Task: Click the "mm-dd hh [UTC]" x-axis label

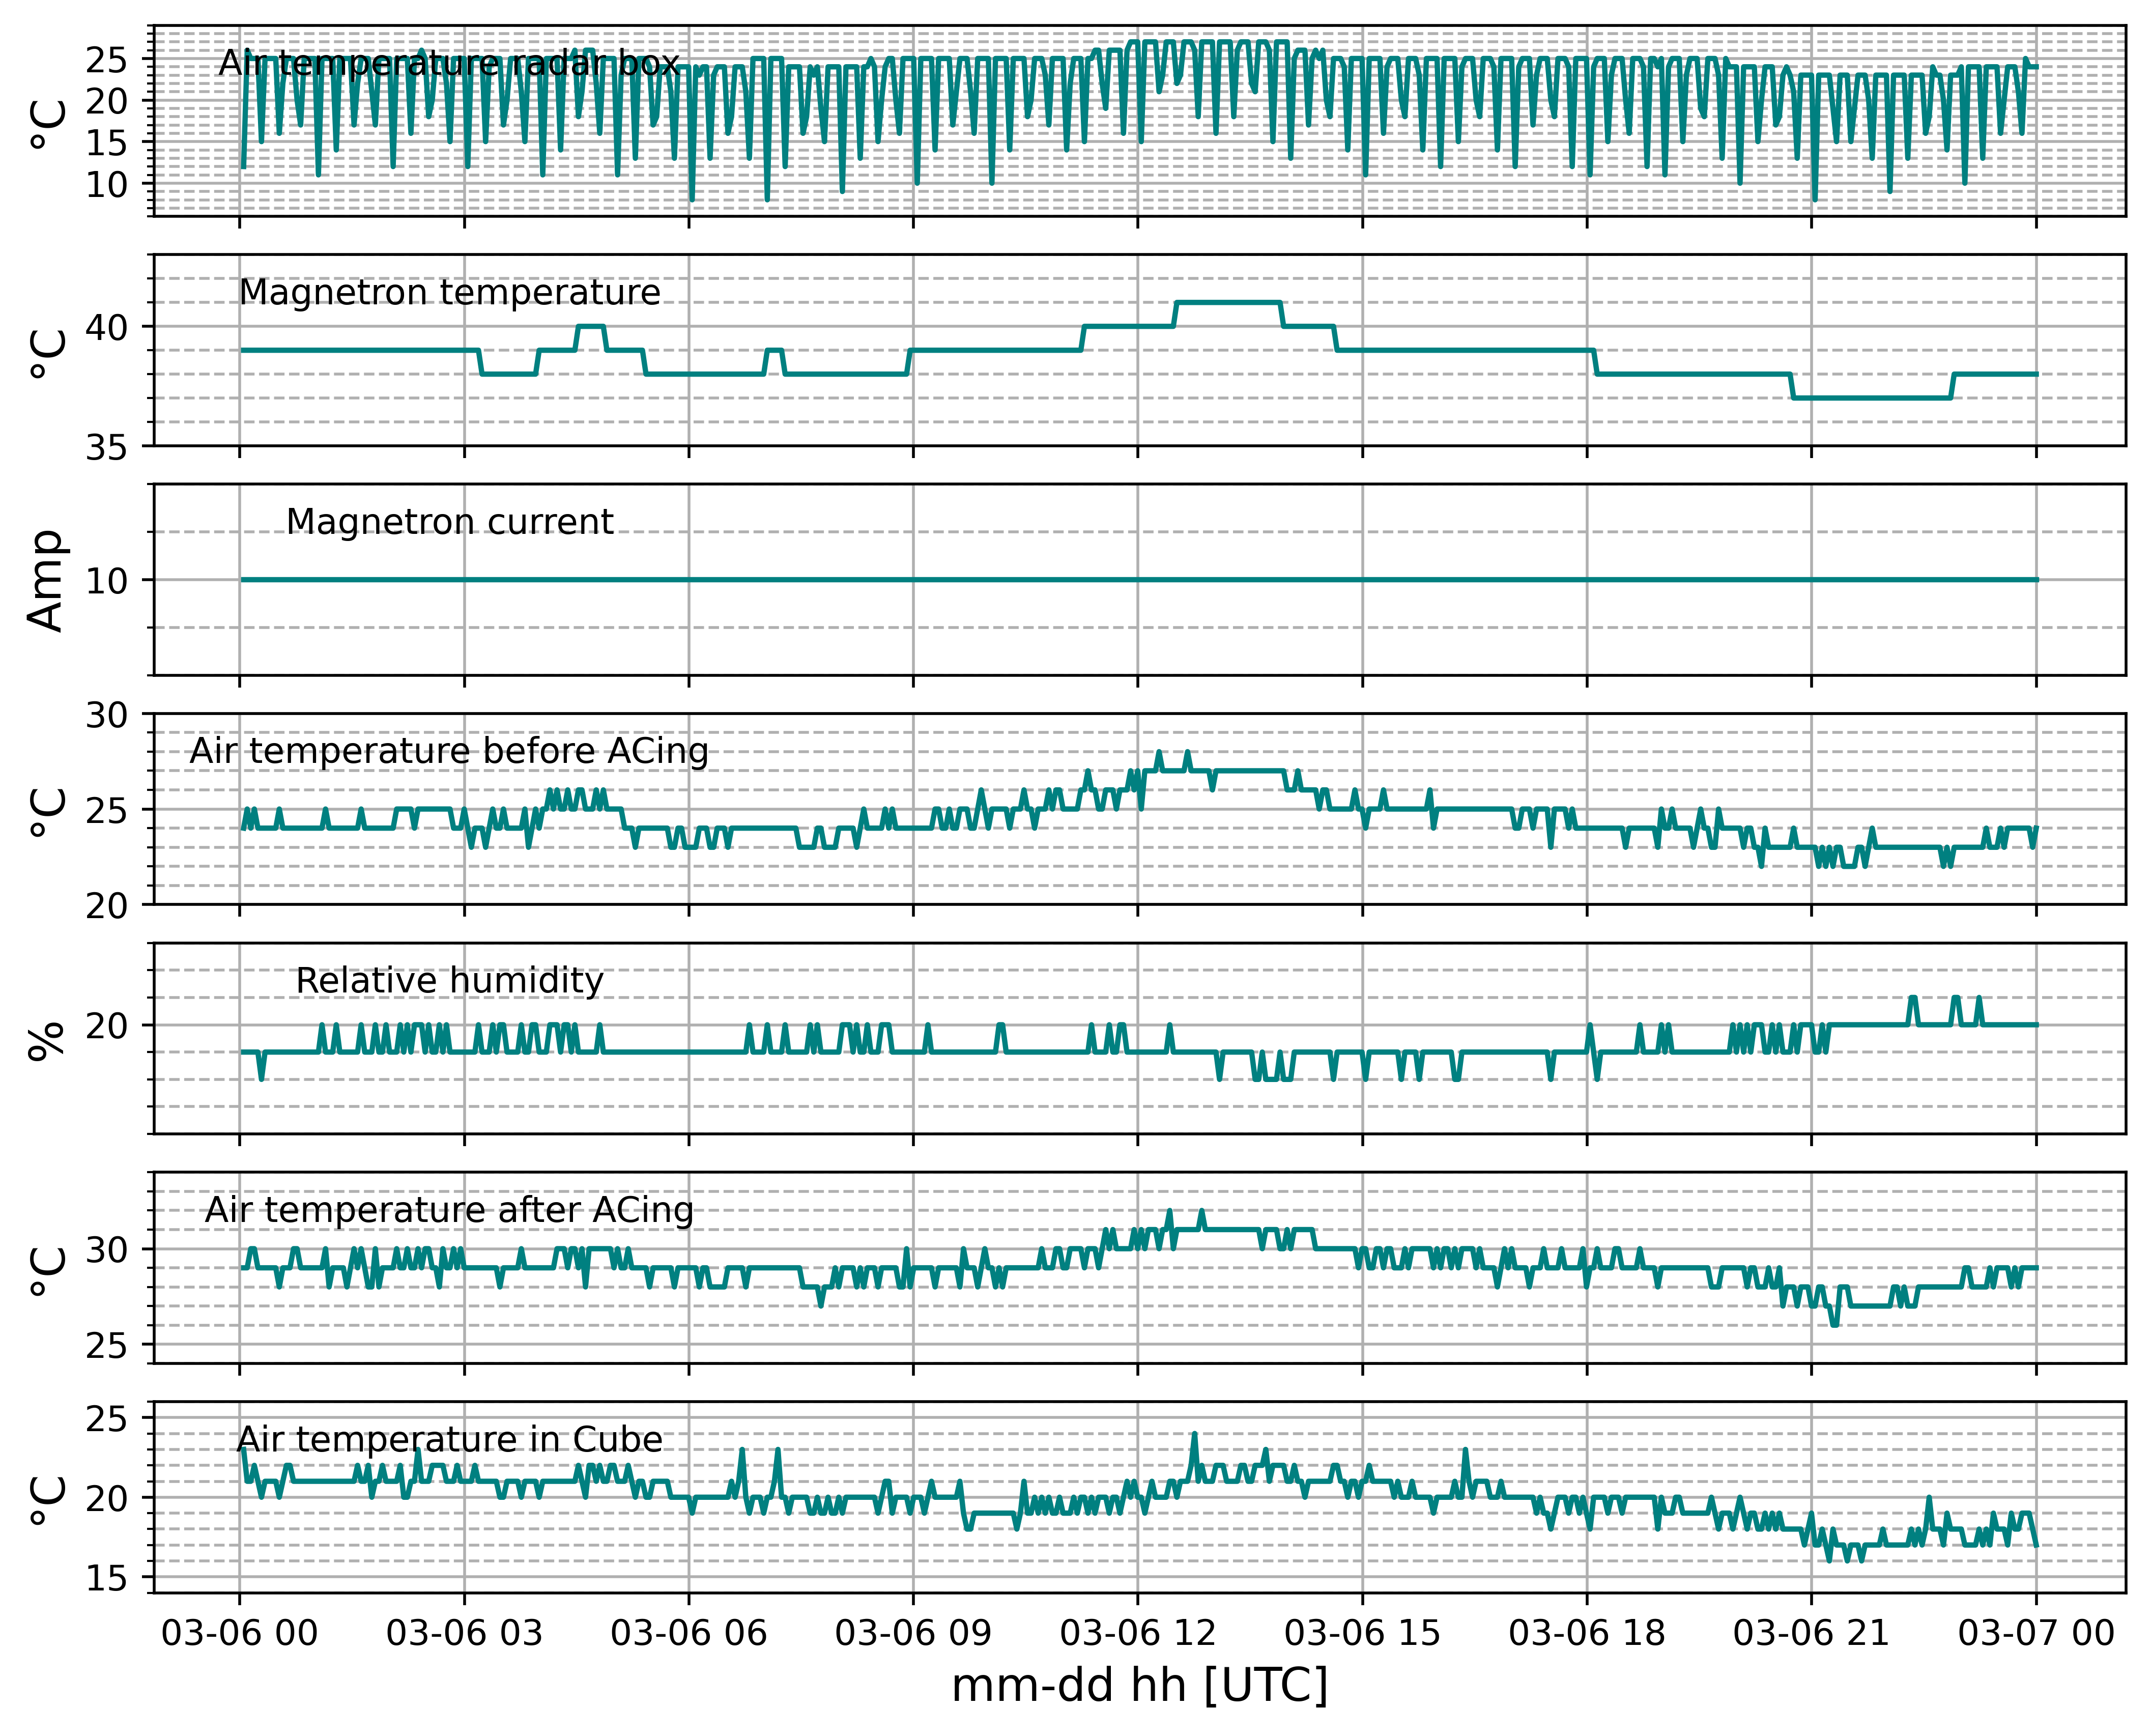Action: click(1139, 1686)
